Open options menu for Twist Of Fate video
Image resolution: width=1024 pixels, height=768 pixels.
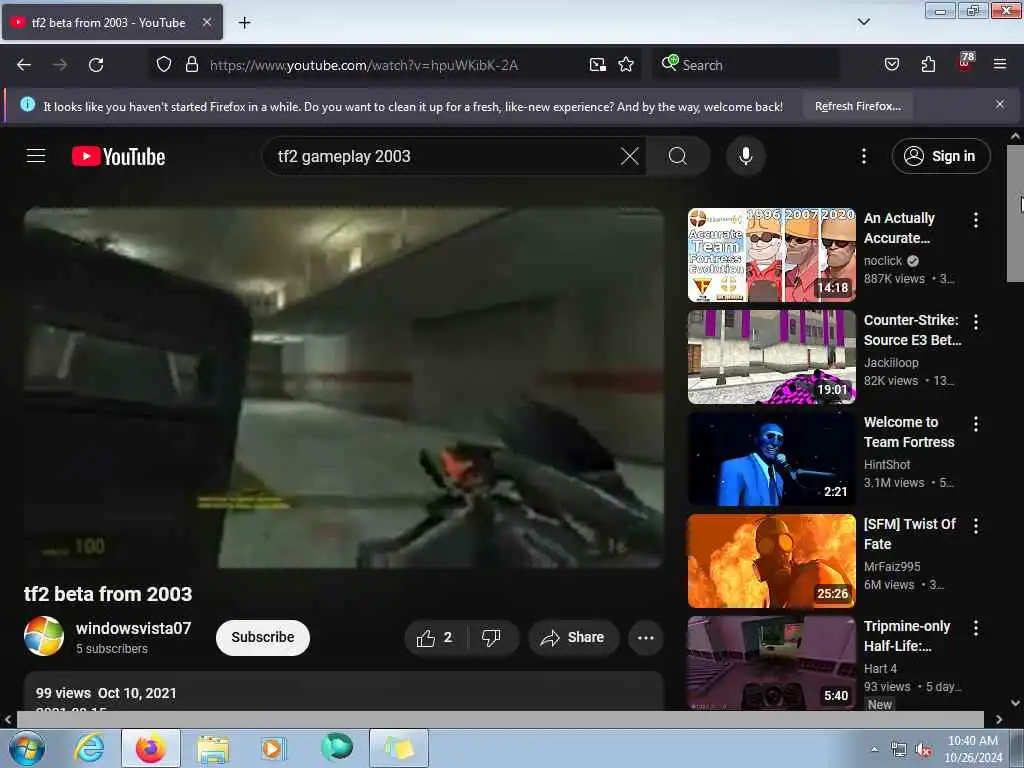[x=976, y=526]
